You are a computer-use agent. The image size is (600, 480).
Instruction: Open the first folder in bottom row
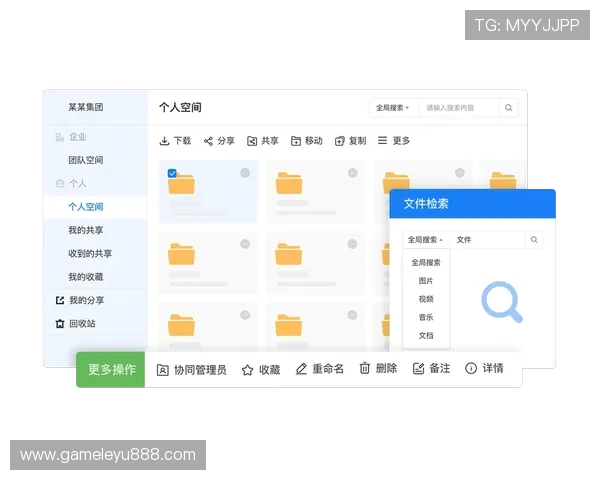click(181, 325)
